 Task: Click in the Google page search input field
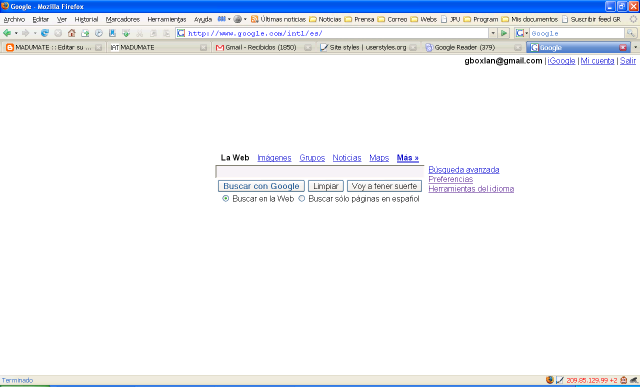[x=320, y=171]
